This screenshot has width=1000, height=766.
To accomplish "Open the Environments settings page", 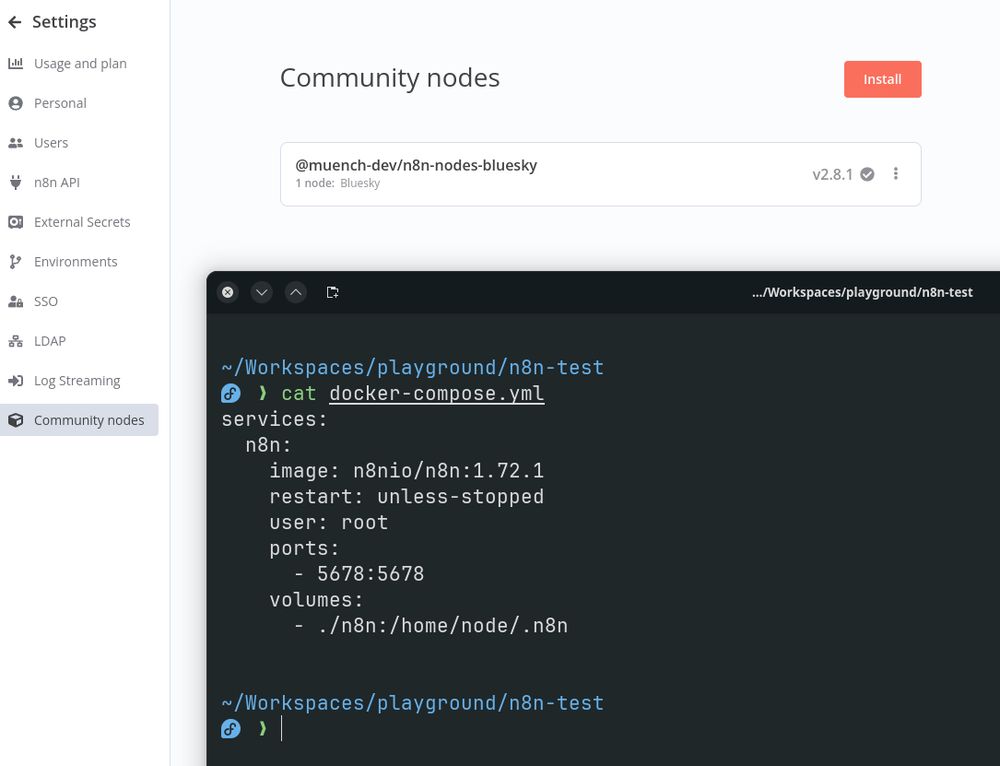I will pyautogui.click(x=79, y=261).
